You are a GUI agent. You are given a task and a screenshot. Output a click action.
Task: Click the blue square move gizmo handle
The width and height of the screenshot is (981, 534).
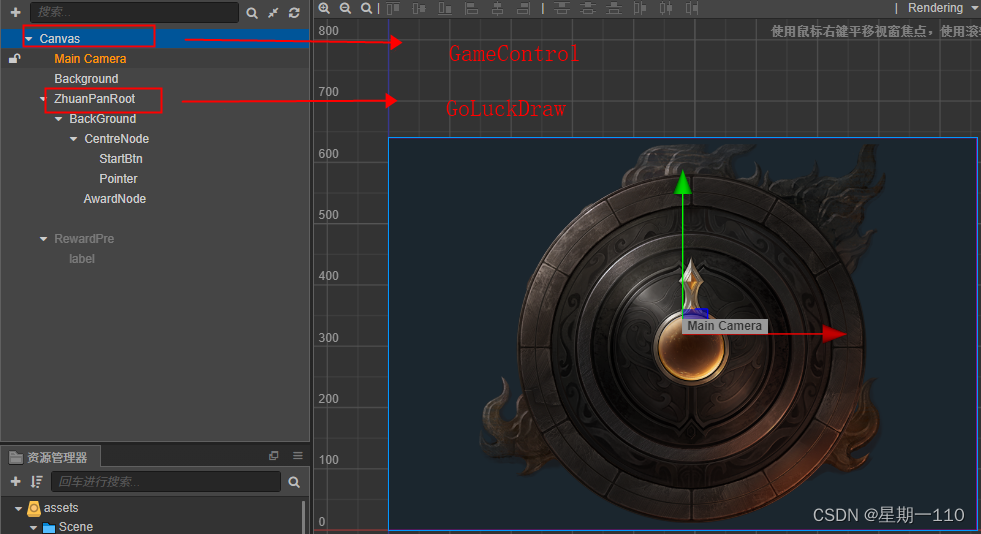point(696,314)
